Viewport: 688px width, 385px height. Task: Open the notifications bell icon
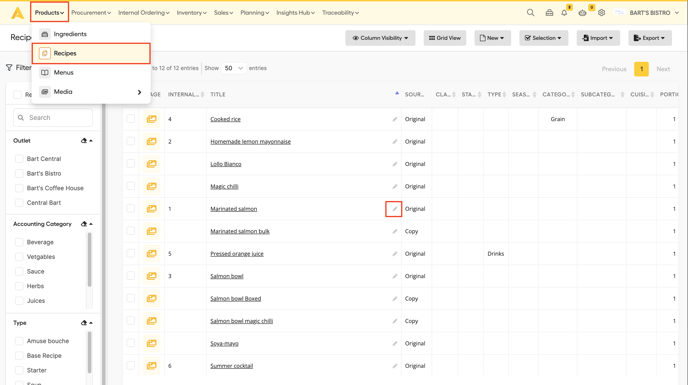[564, 13]
